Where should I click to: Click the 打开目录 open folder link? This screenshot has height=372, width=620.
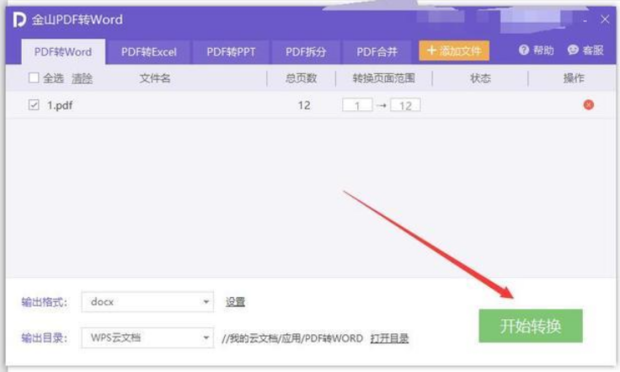tap(389, 338)
